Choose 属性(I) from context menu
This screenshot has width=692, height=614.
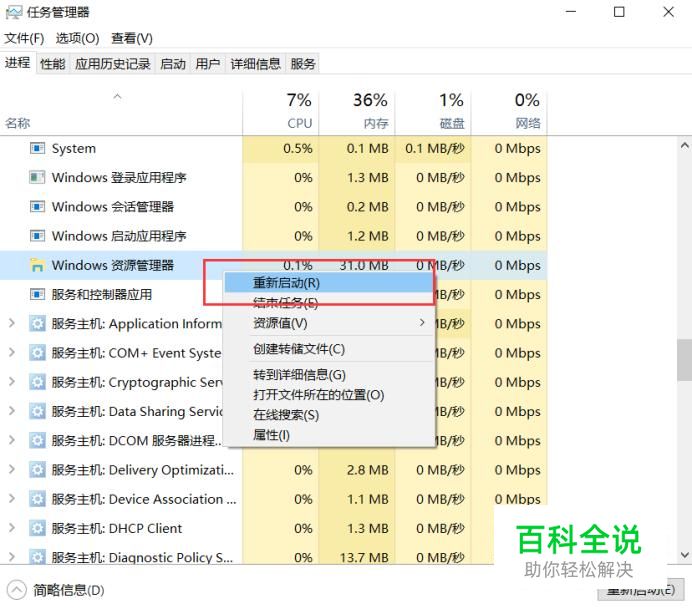(329, 435)
